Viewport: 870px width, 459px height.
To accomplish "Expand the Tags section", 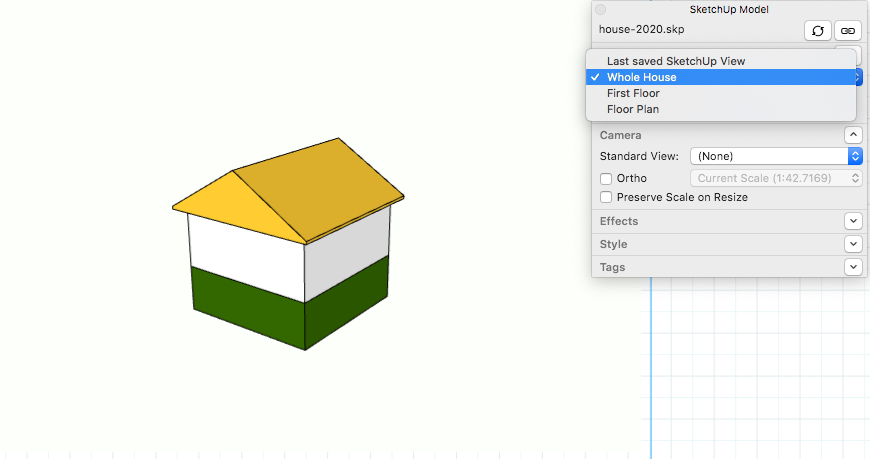I will click(x=853, y=267).
